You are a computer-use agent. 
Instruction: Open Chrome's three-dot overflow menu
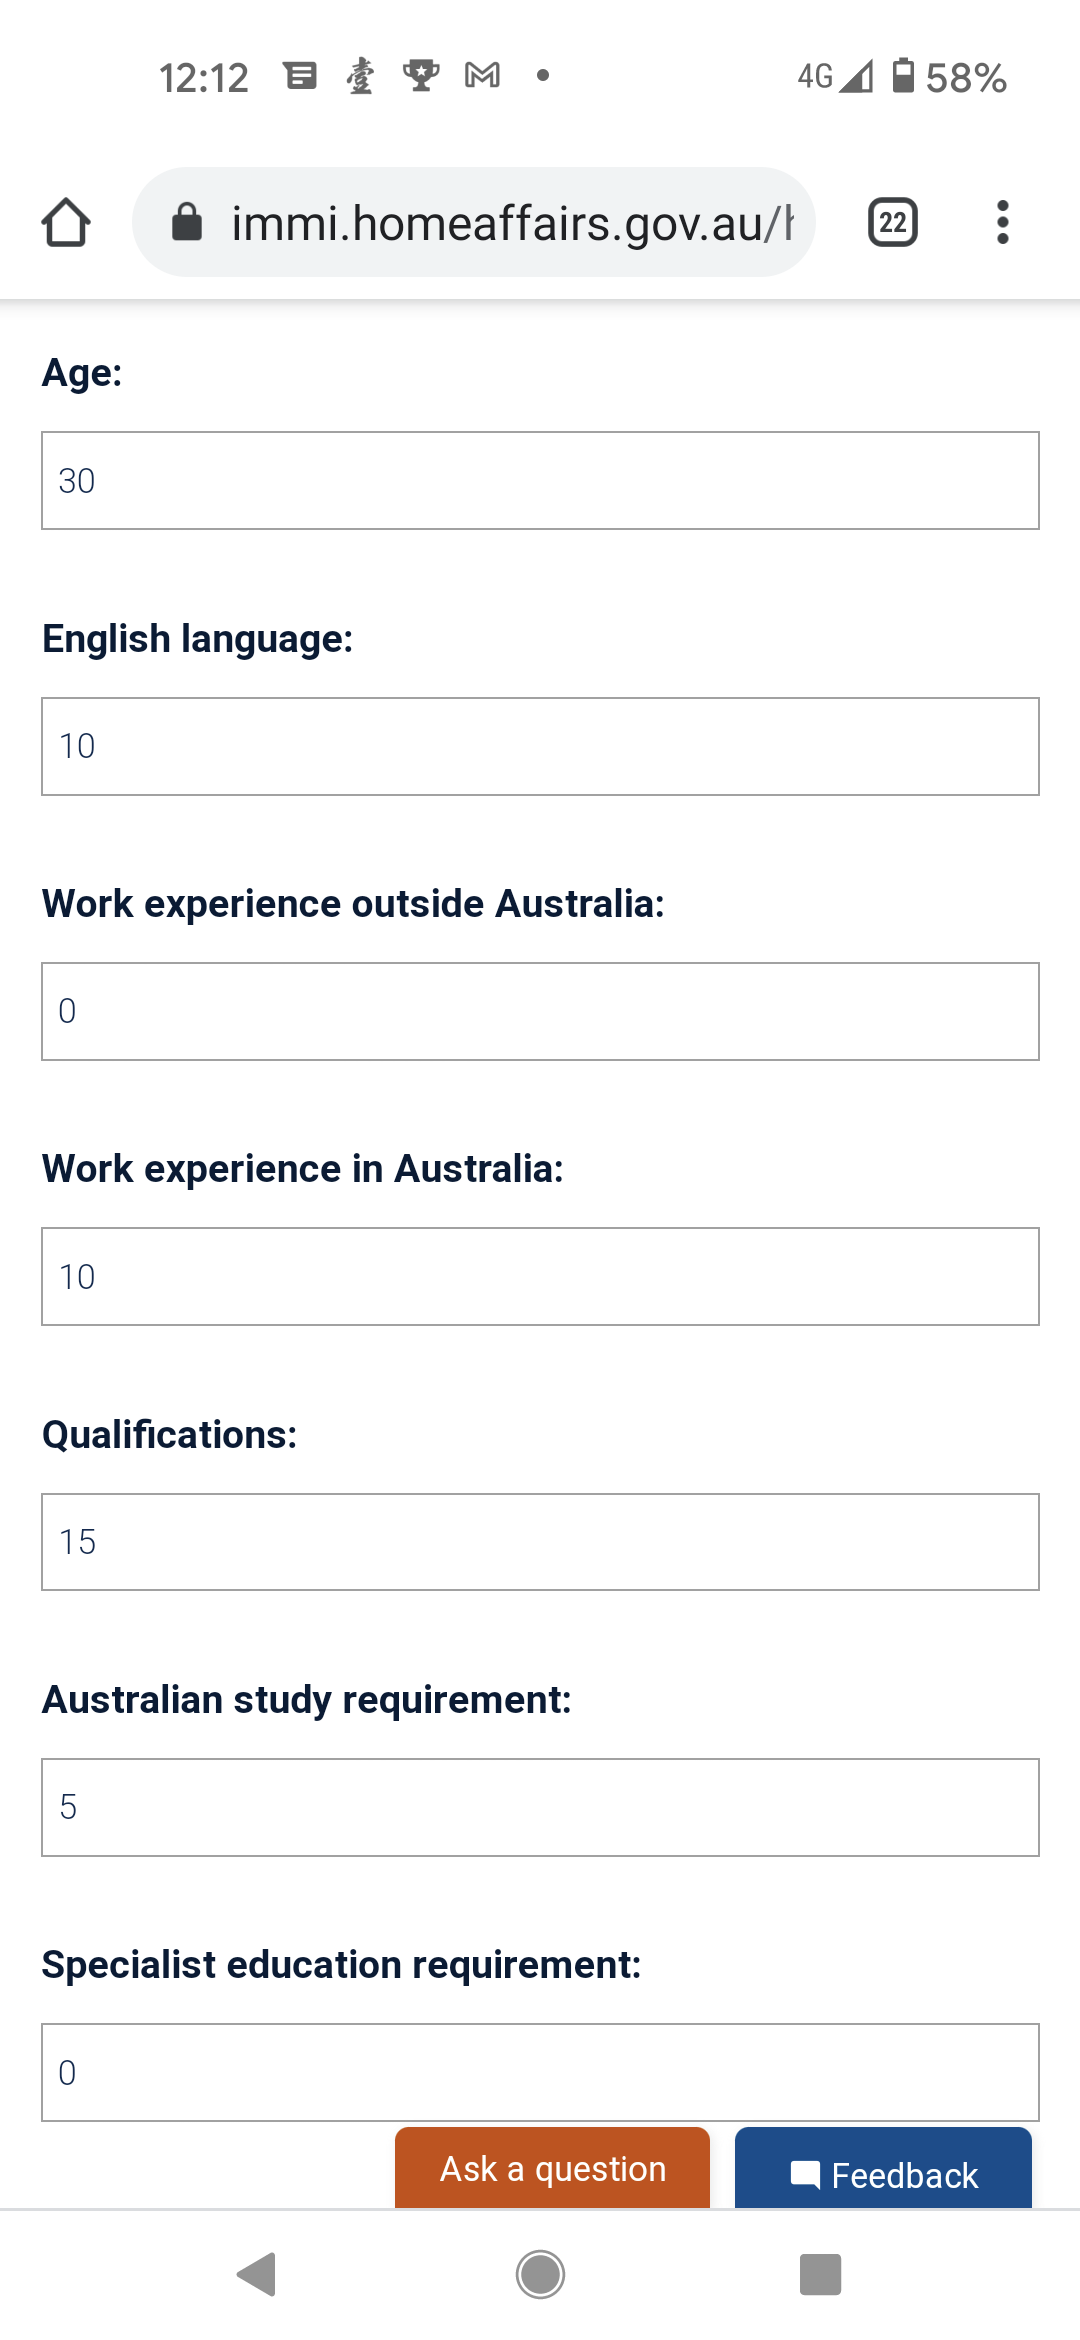click(1002, 222)
